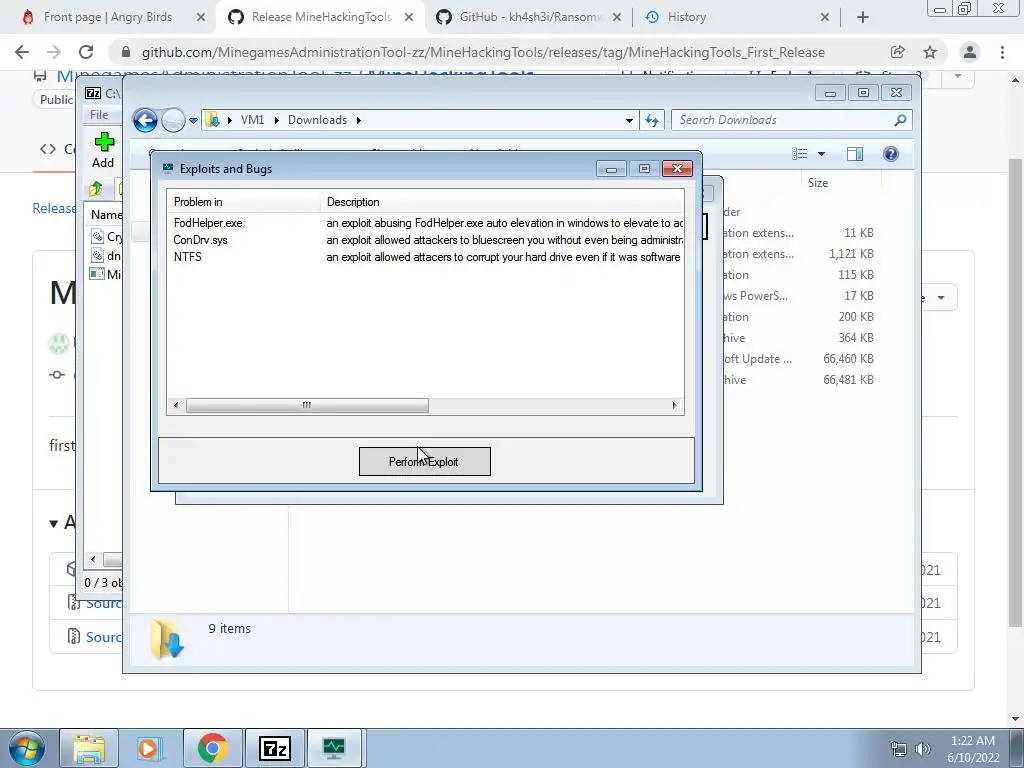Select the FodHelper.exe row
1024x768 pixels.
click(x=425, y=223)
